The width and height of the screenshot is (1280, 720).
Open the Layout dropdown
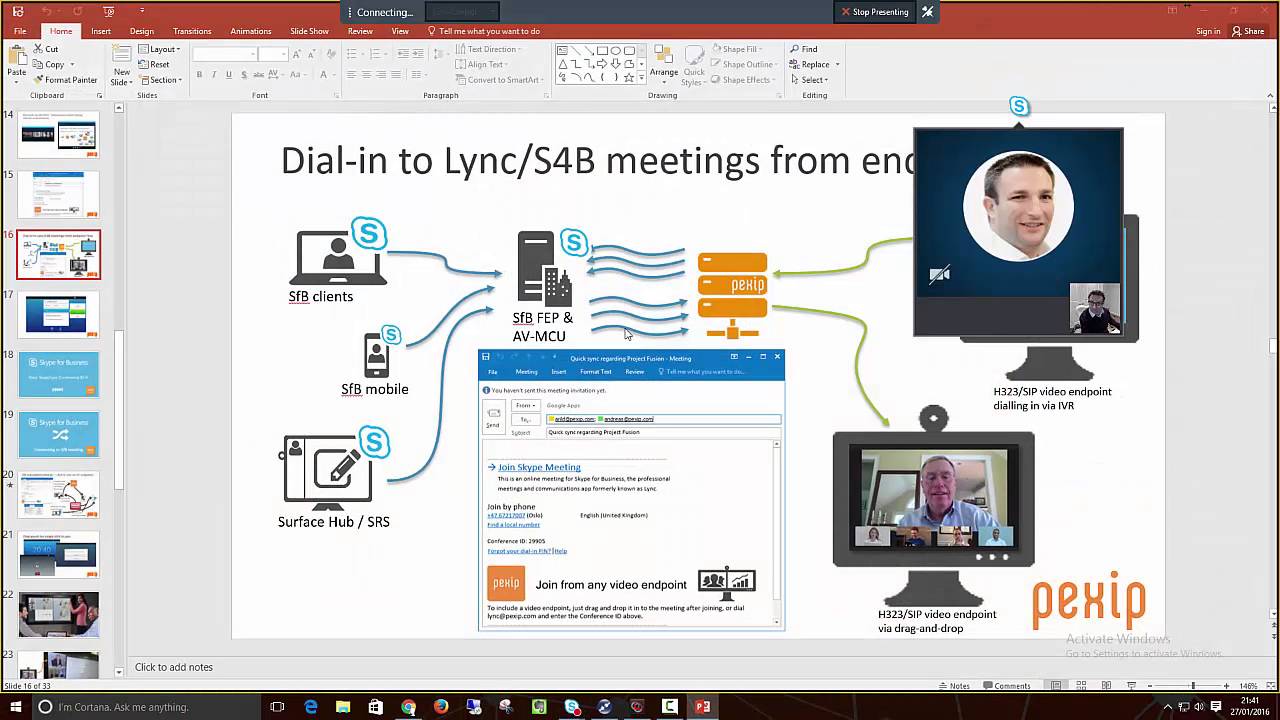[x=159, y=49]
